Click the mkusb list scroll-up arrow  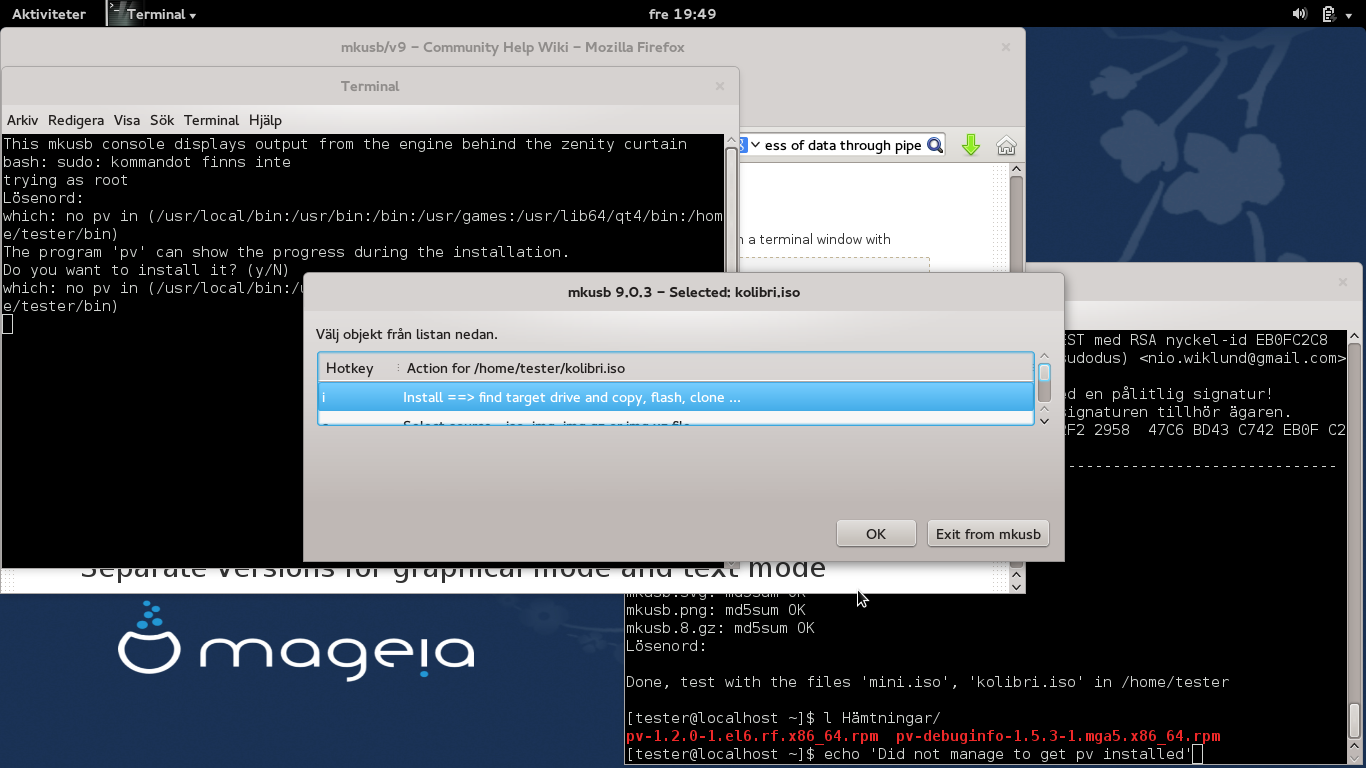1044,356
